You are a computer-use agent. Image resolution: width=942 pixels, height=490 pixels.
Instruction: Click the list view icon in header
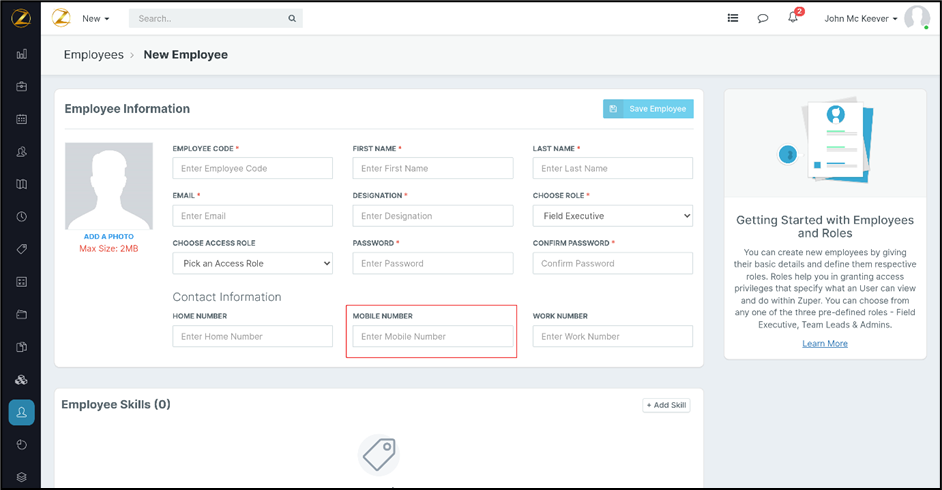(x=733, y=18)
